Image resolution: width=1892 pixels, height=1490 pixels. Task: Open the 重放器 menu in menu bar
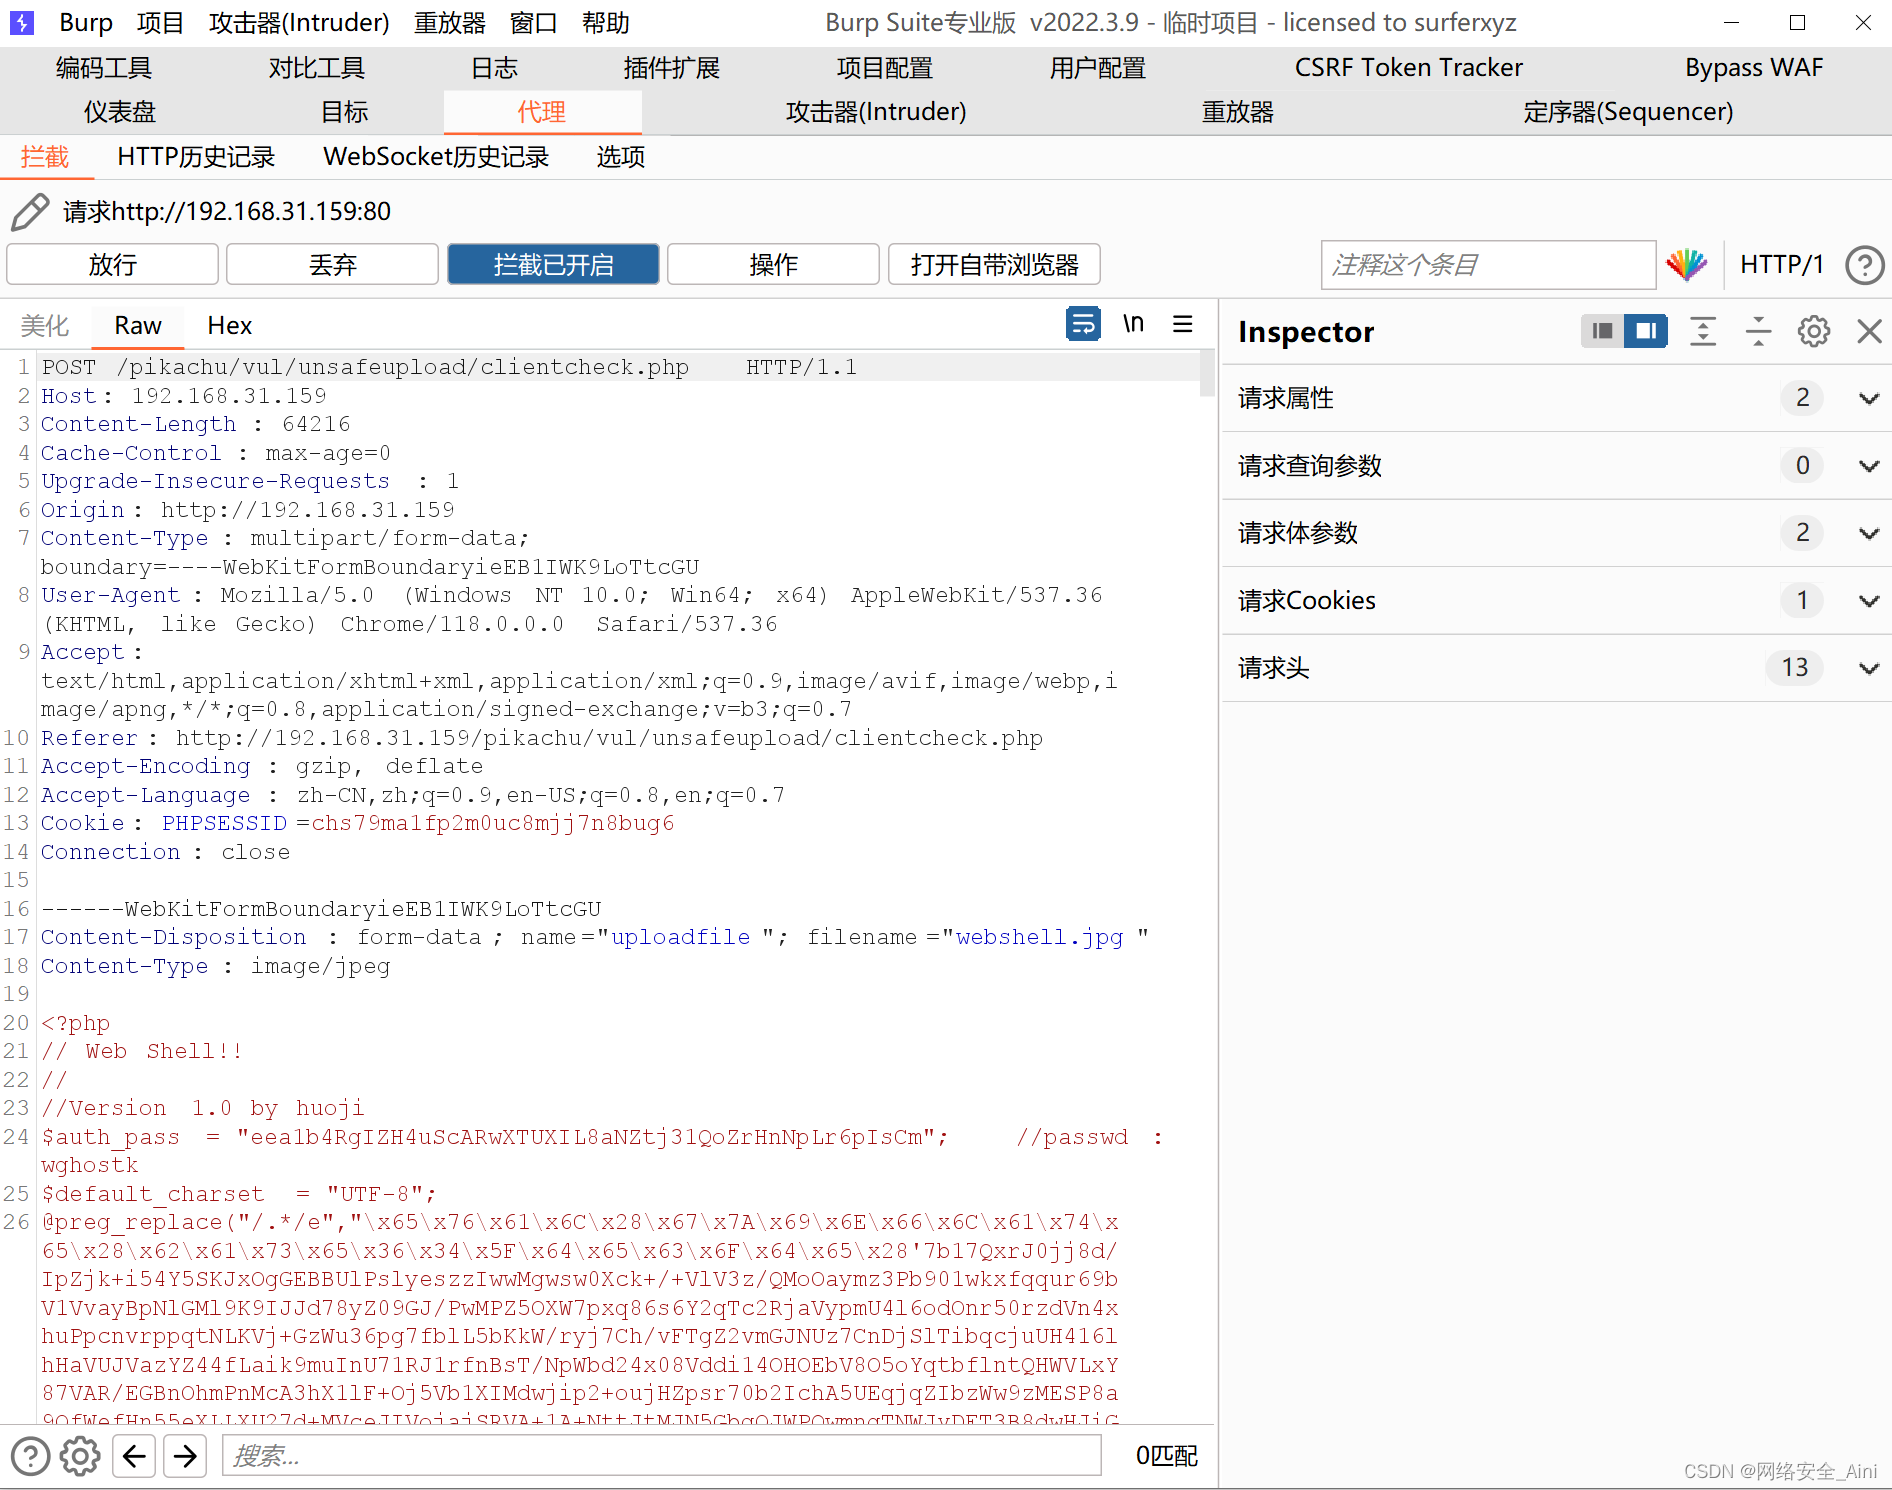coord(450,22)
